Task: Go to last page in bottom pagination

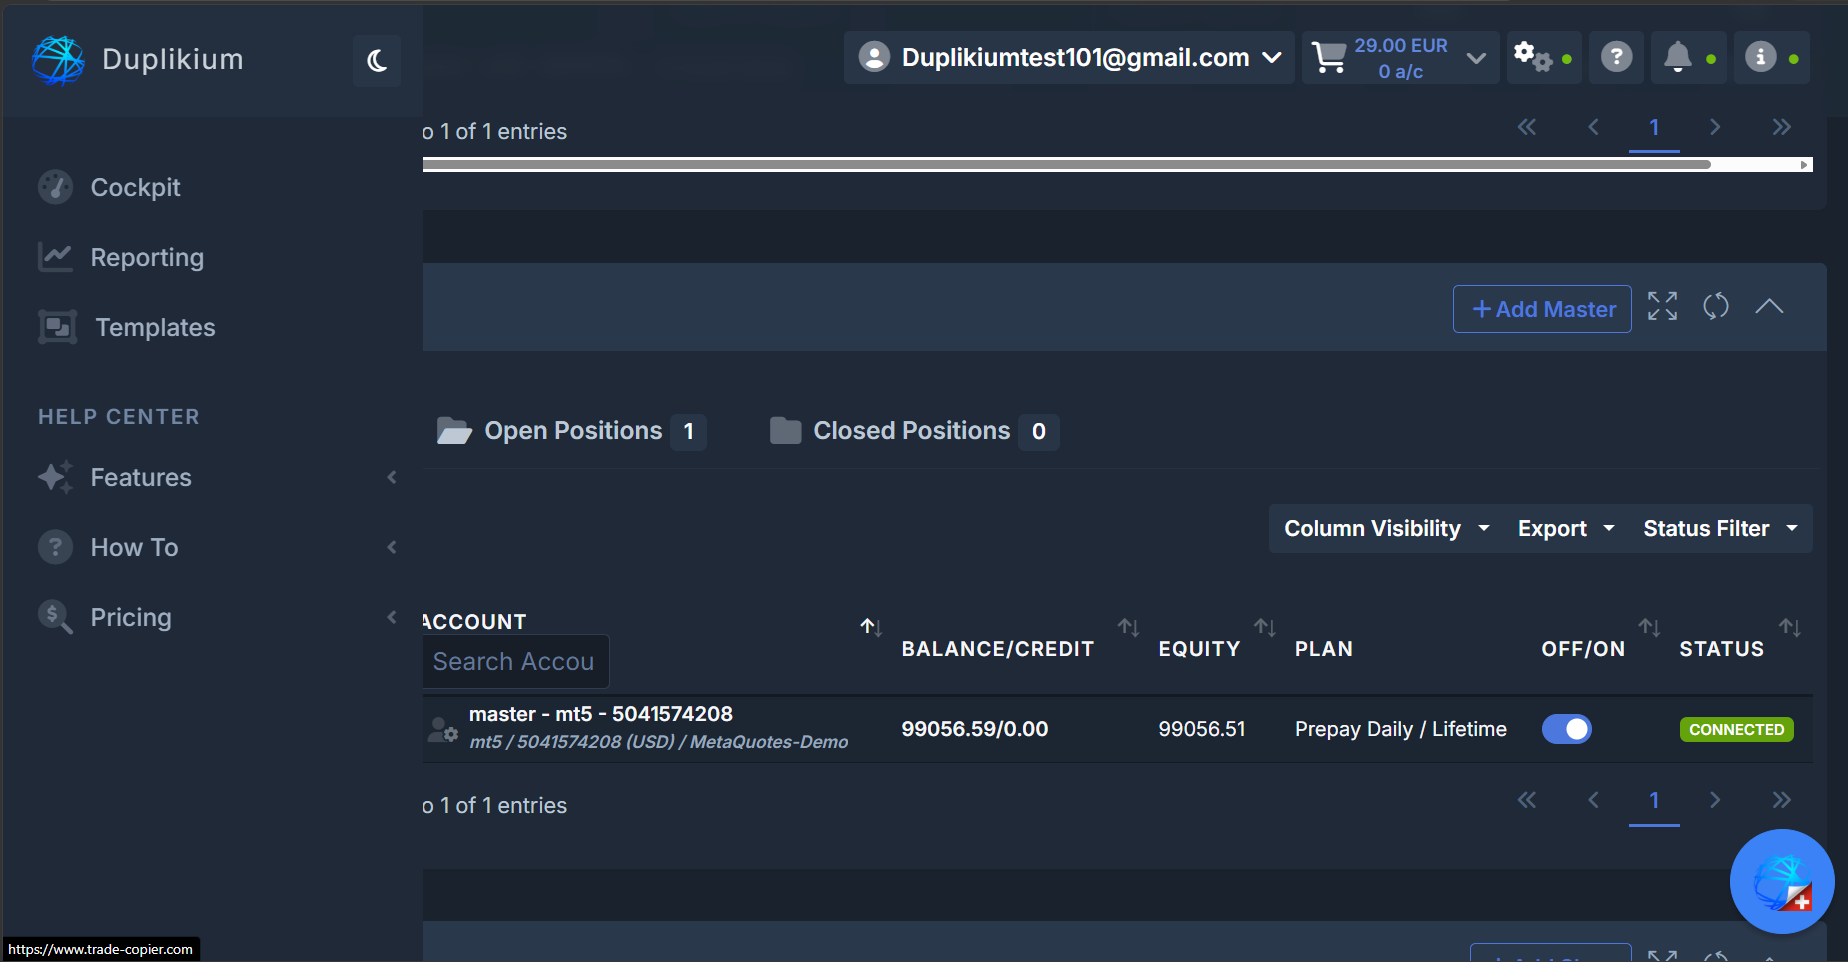Action: click(1781, 800)
